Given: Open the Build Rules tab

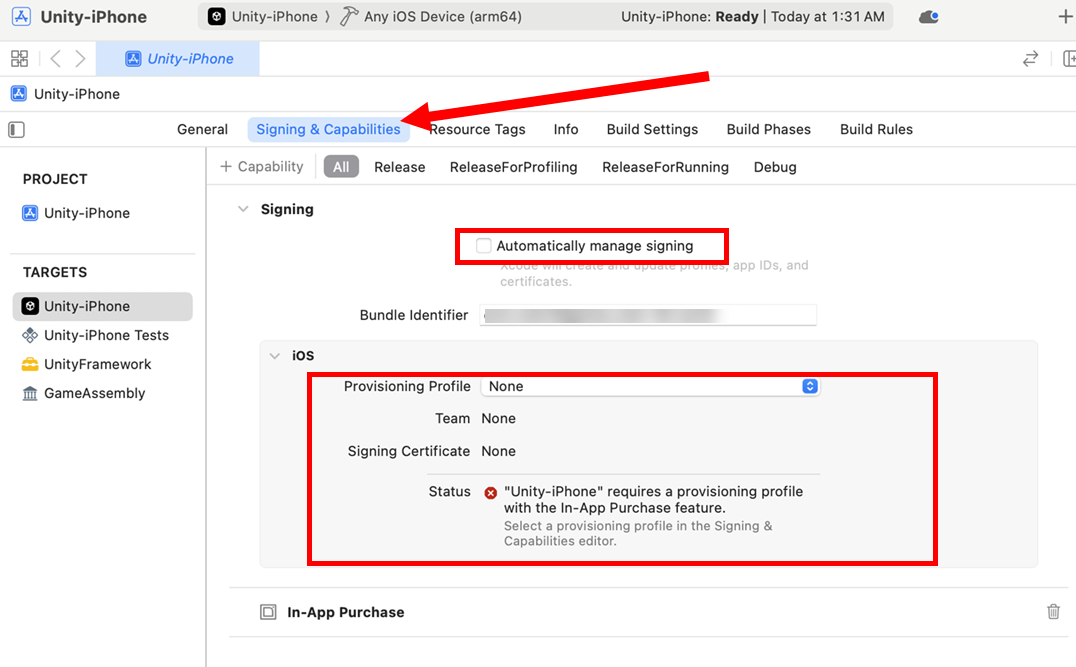Looking at the screenshot, I should (876, 130).
